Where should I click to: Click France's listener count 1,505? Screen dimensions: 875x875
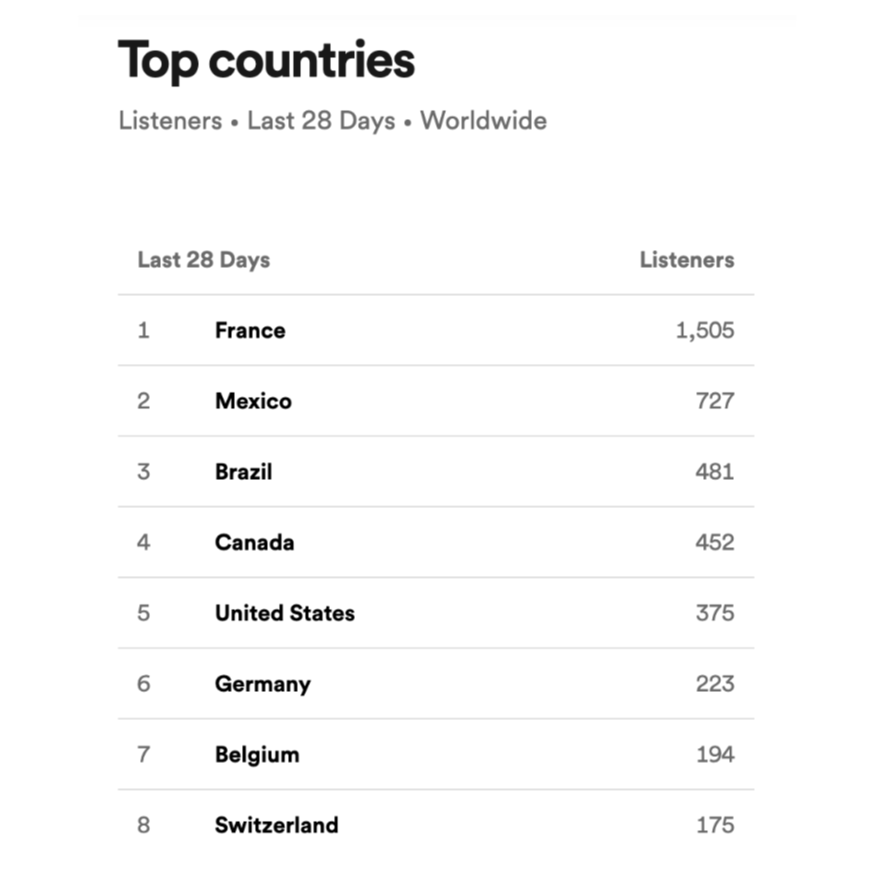click(x=705, y=330)
